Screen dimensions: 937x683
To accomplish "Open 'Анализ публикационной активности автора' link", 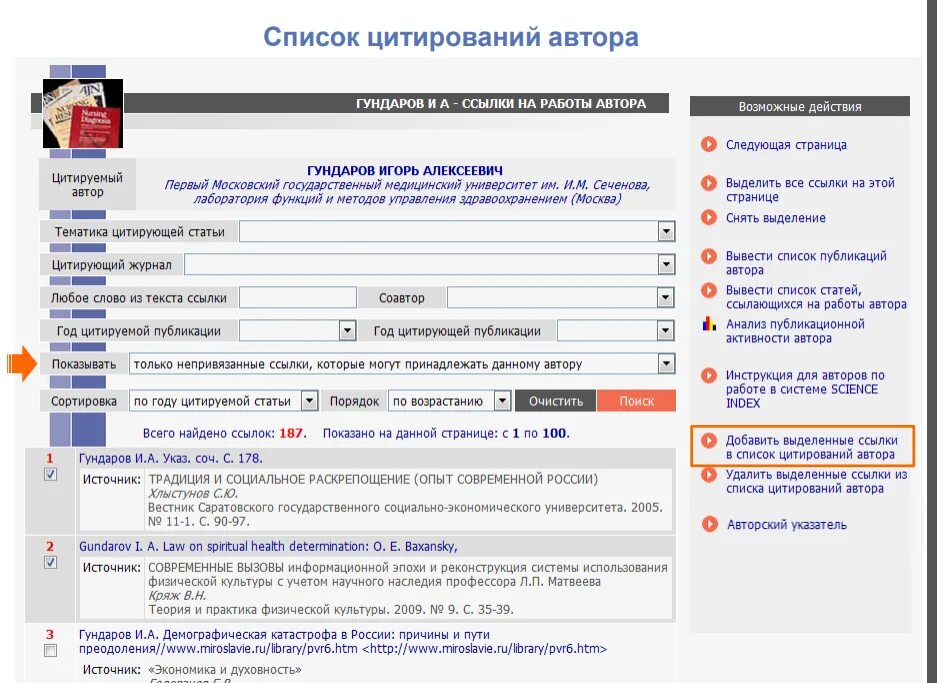I will pos(795,330).
